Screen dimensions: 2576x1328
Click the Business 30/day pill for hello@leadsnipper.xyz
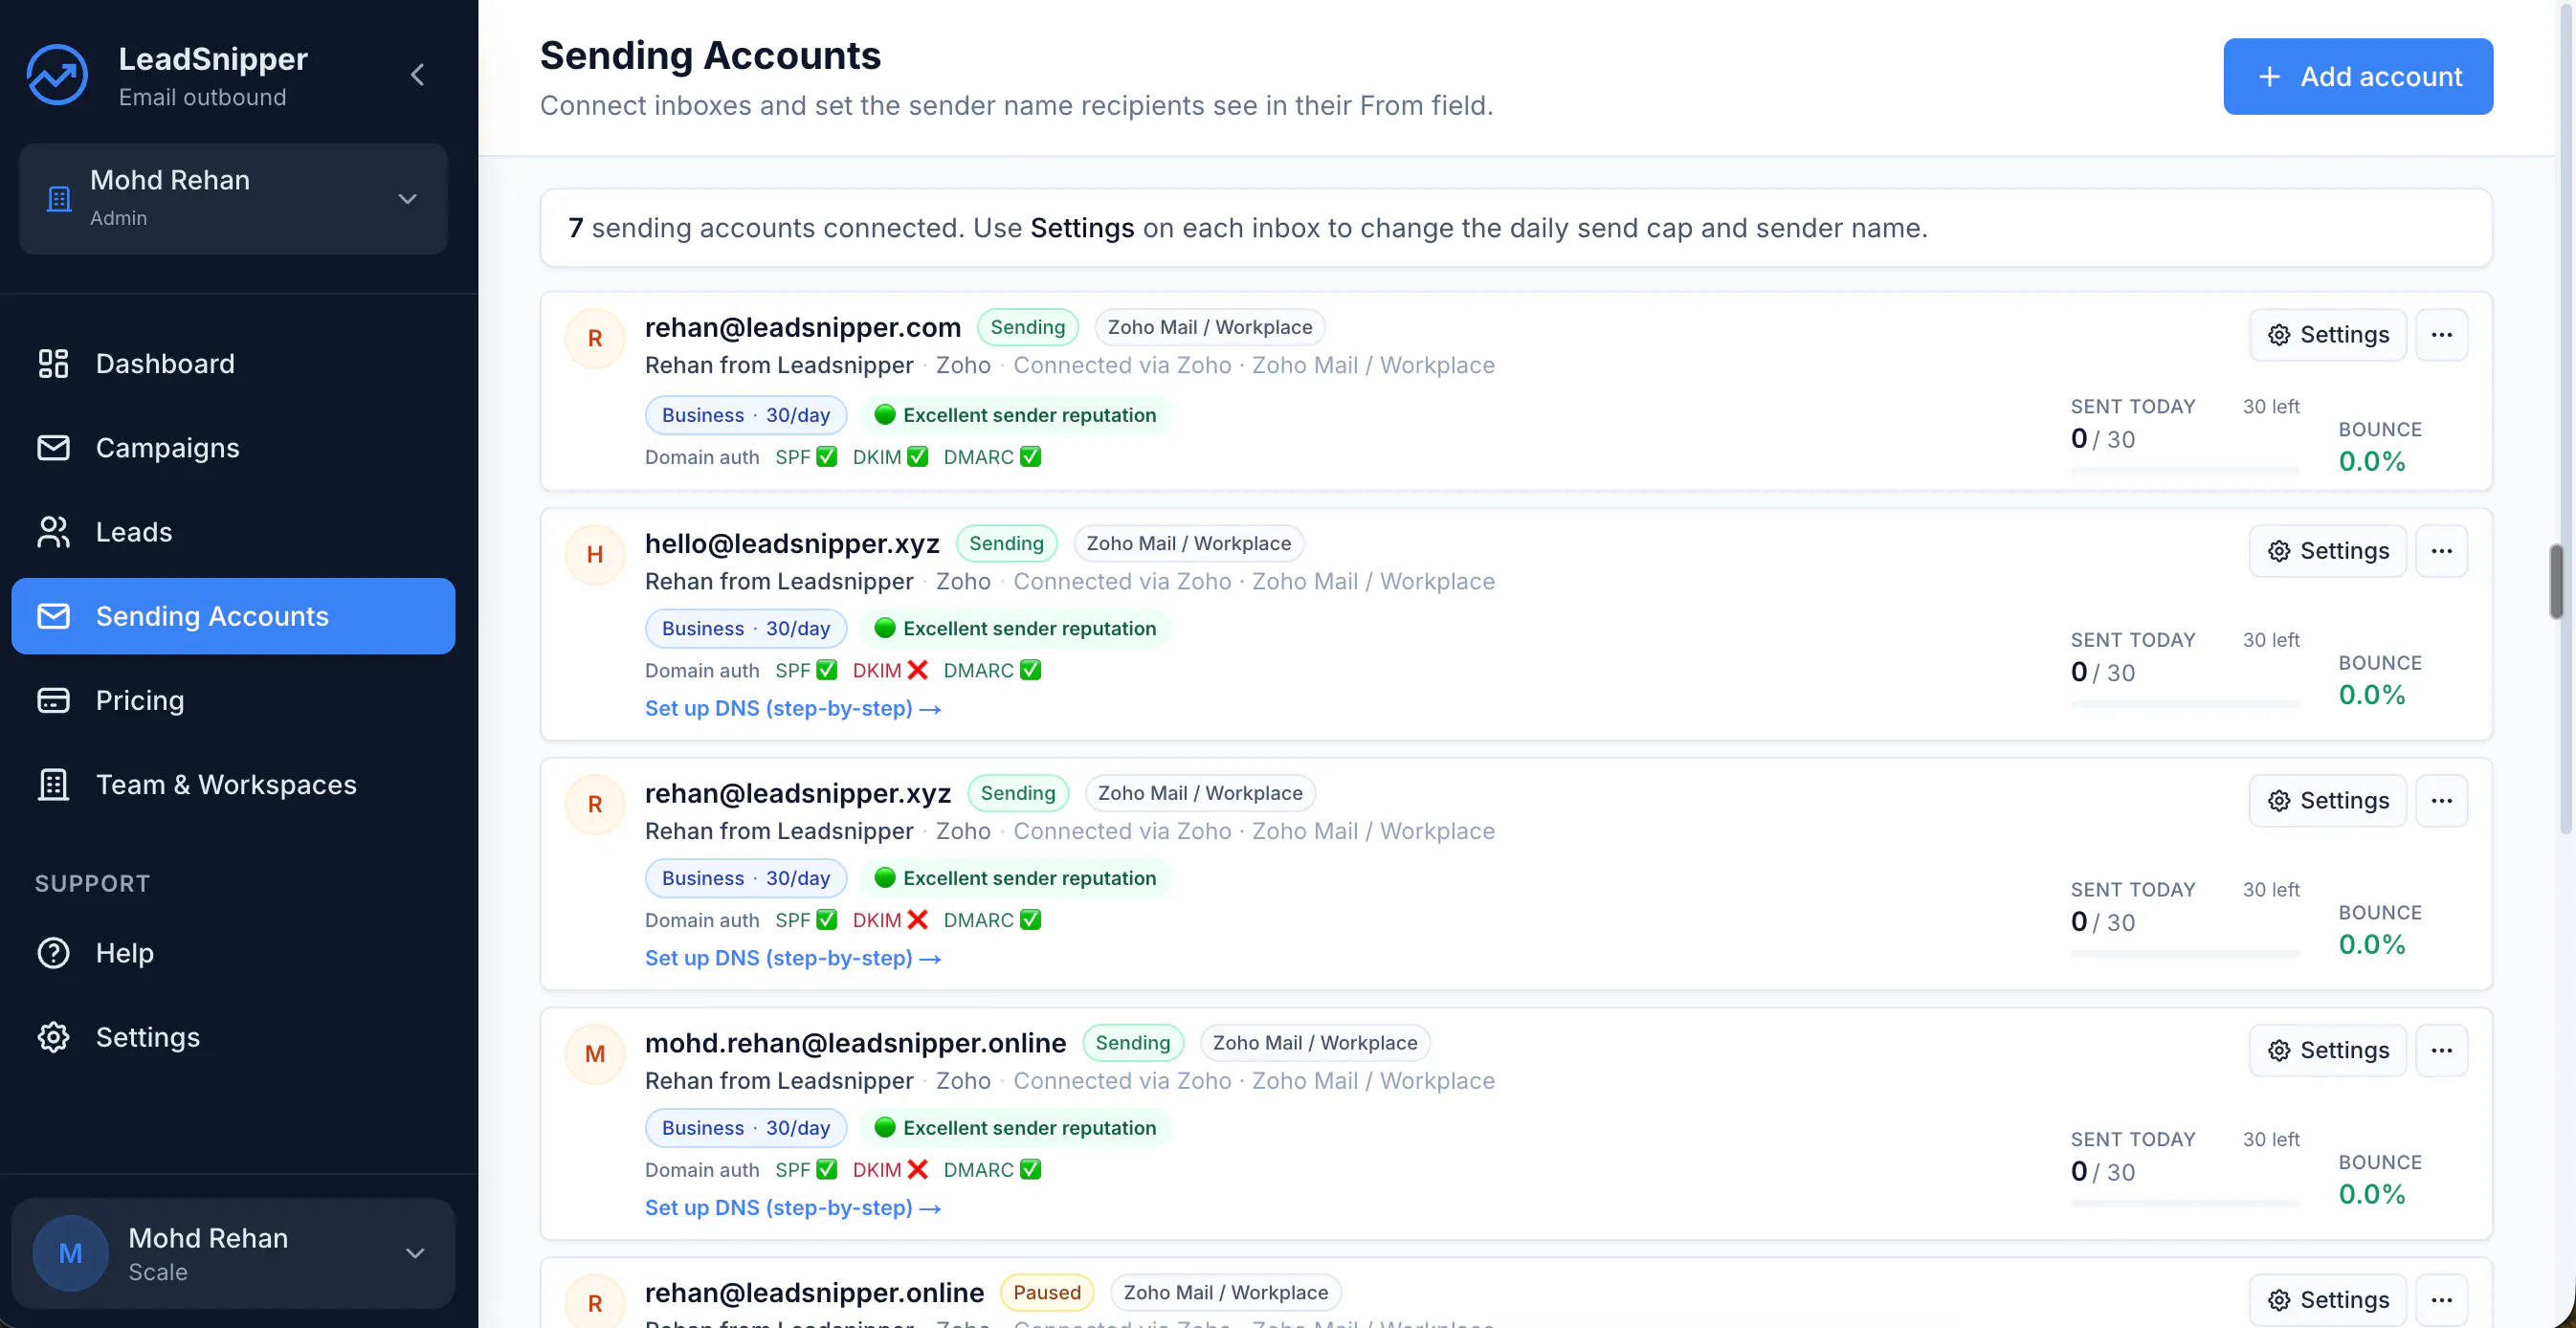point(746,628)
